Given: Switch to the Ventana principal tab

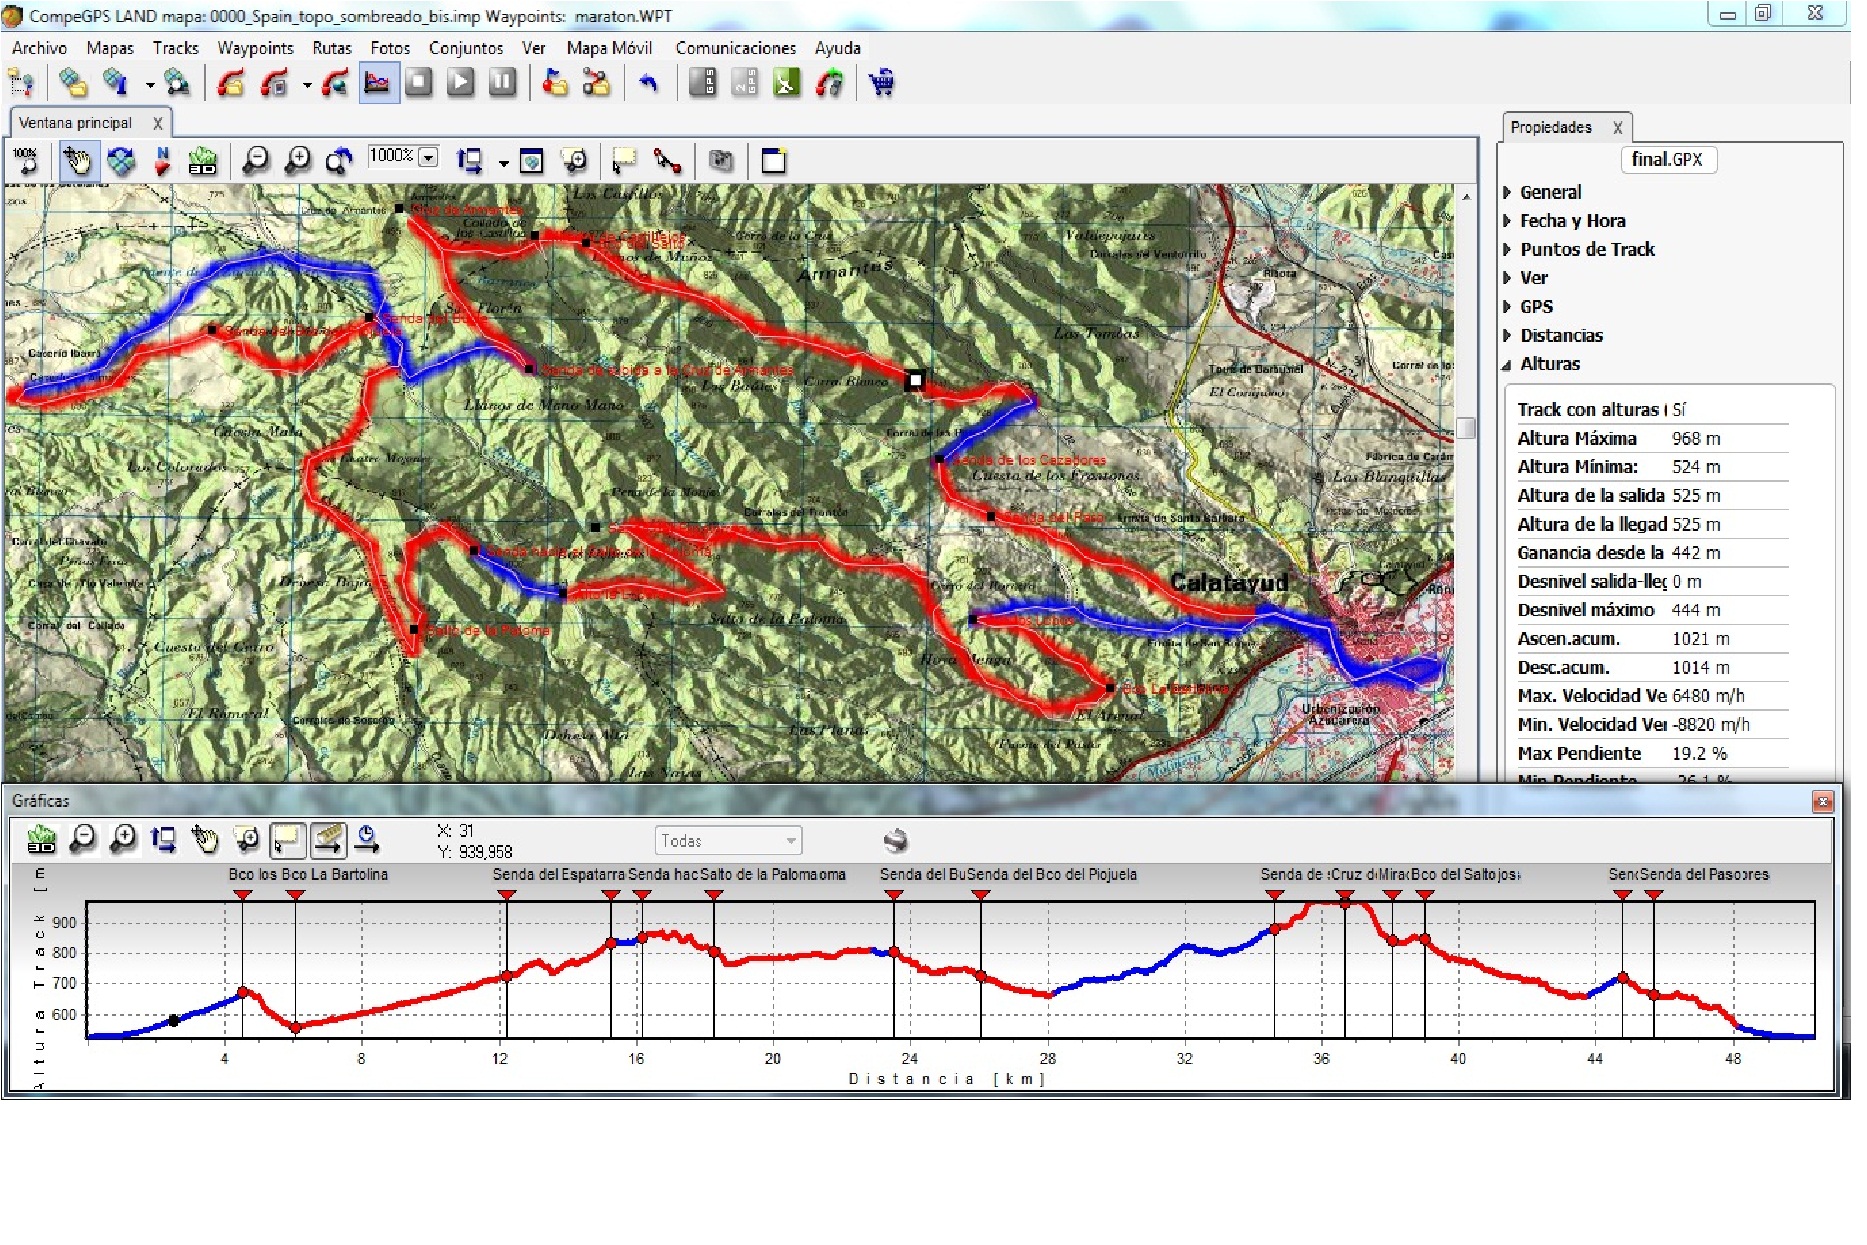Looking at the screenshot, I should [x=76, y=123].
